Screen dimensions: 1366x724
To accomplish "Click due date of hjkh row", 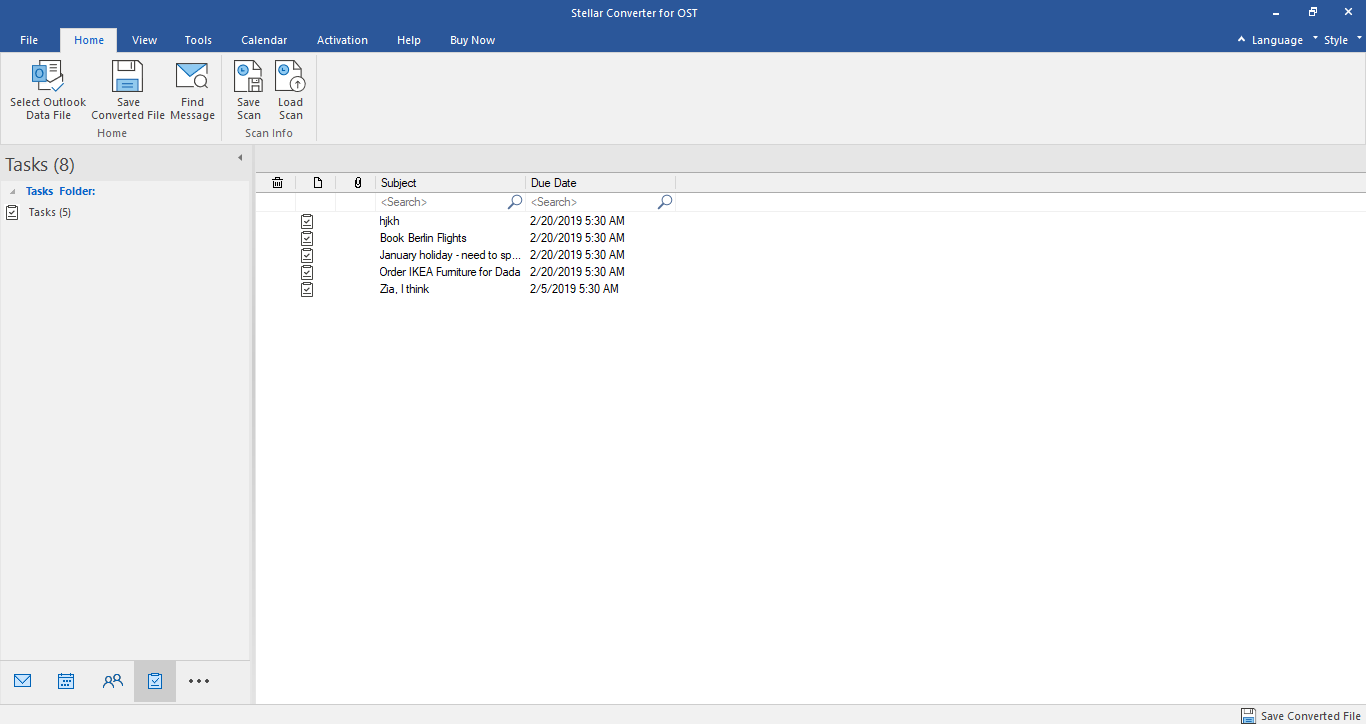I will tap(577, 221).
